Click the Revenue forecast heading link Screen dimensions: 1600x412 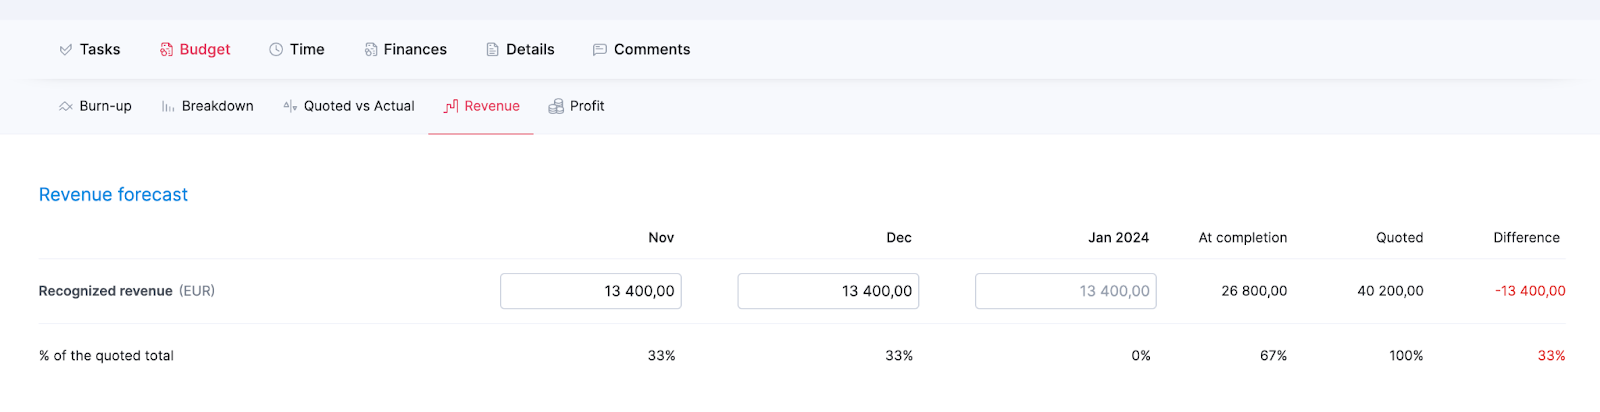tap(113, 195)
